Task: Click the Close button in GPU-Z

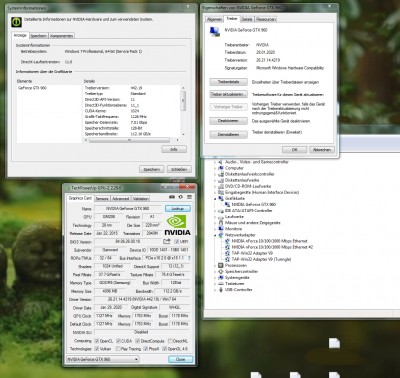Action: pyautogui.click(x=180, y=359)
